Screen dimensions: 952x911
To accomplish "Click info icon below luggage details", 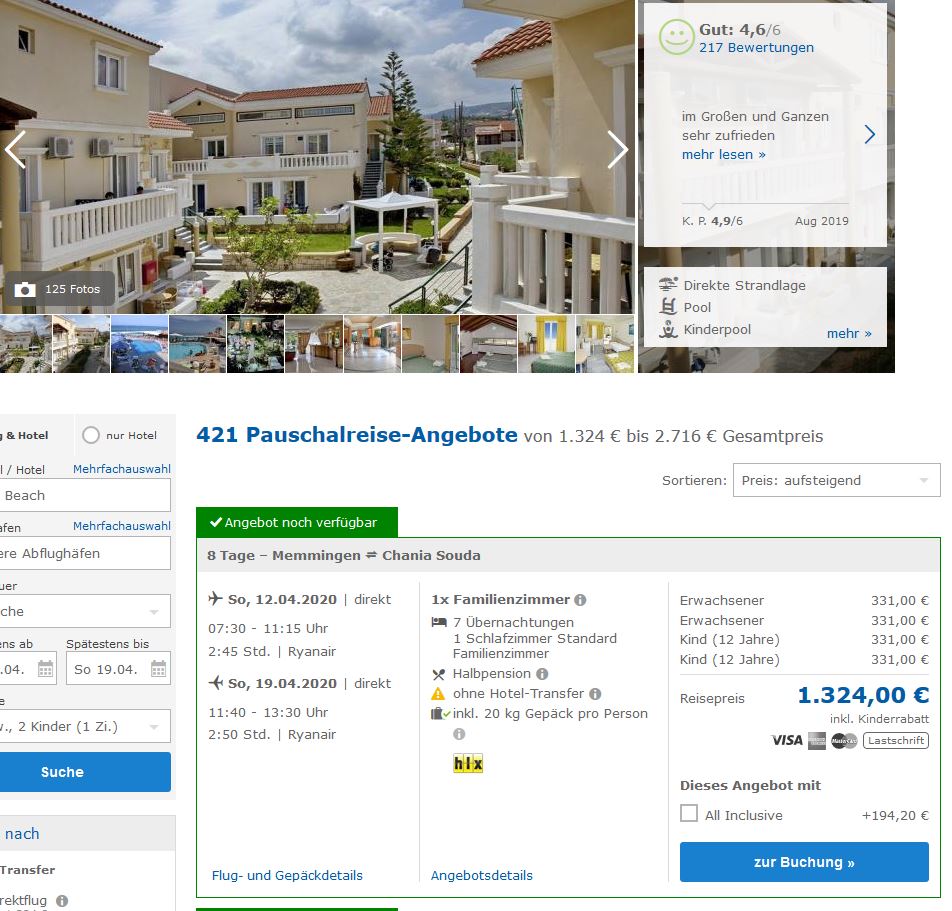I will [x=459, y=734].
